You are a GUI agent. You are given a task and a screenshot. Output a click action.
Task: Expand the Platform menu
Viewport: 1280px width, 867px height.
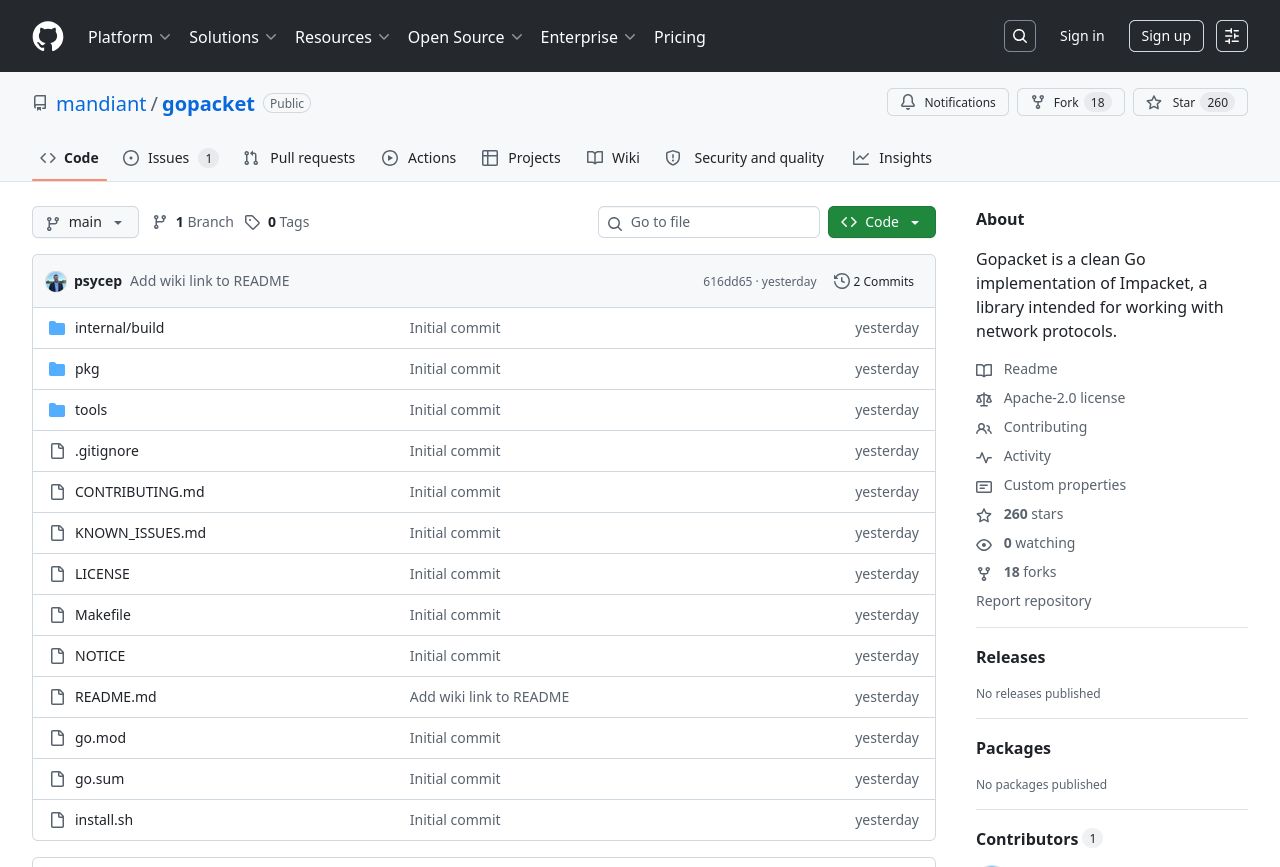click(x=129, y=37)
